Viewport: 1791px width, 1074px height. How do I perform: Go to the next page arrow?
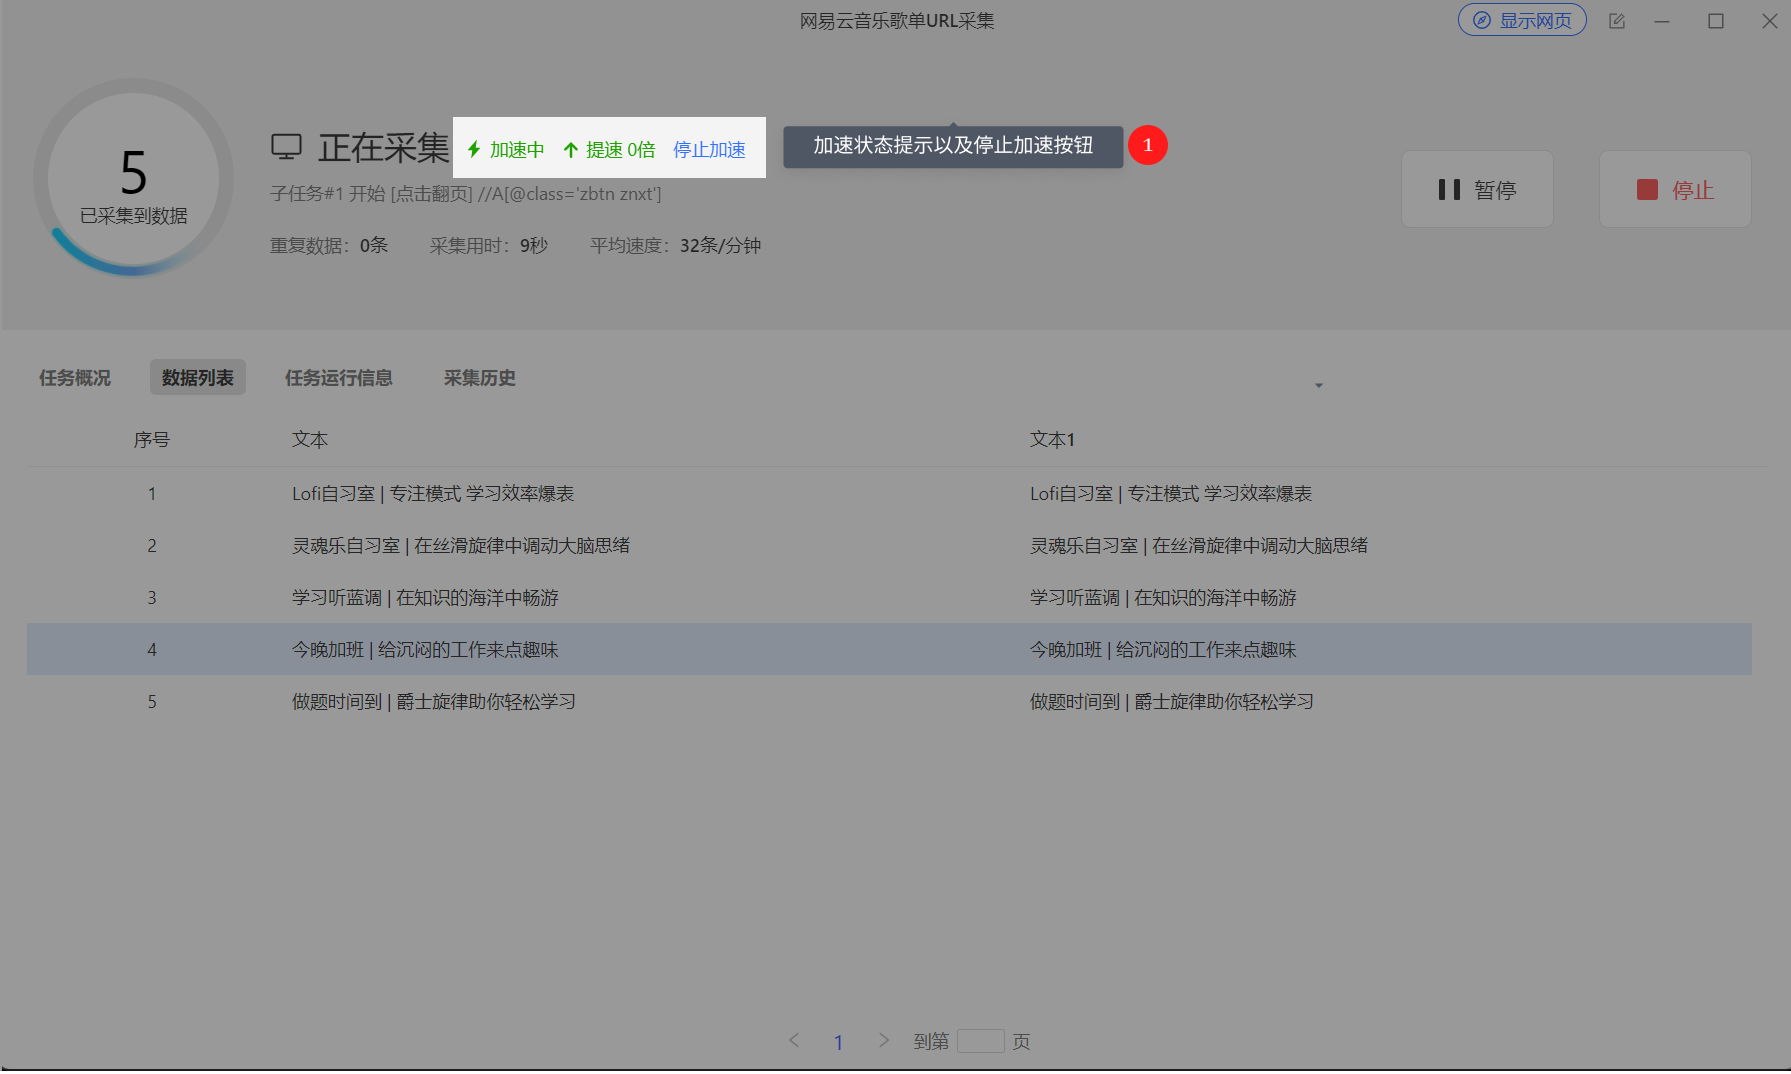[884, 1040]
